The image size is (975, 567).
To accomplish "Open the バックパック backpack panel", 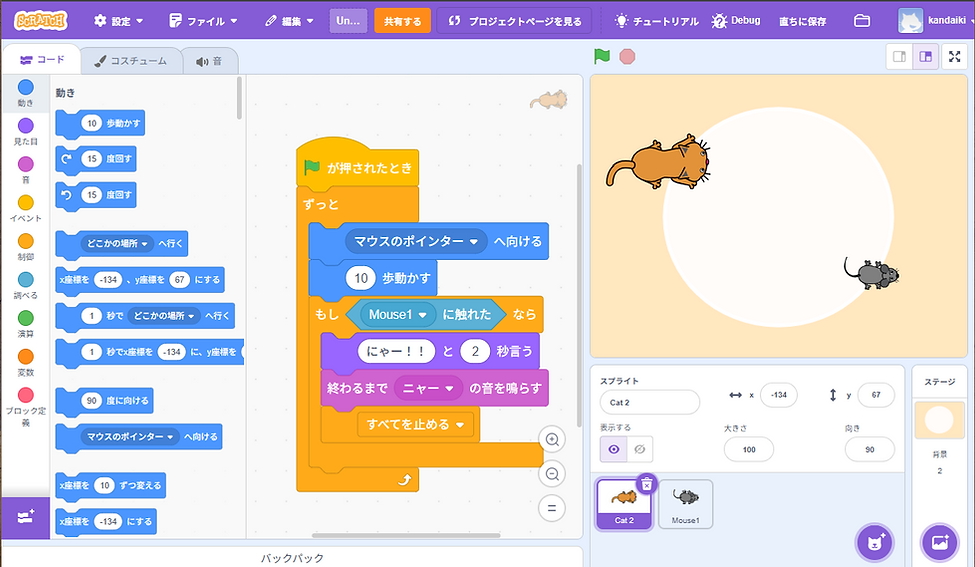I will click(x=292, y=558).
